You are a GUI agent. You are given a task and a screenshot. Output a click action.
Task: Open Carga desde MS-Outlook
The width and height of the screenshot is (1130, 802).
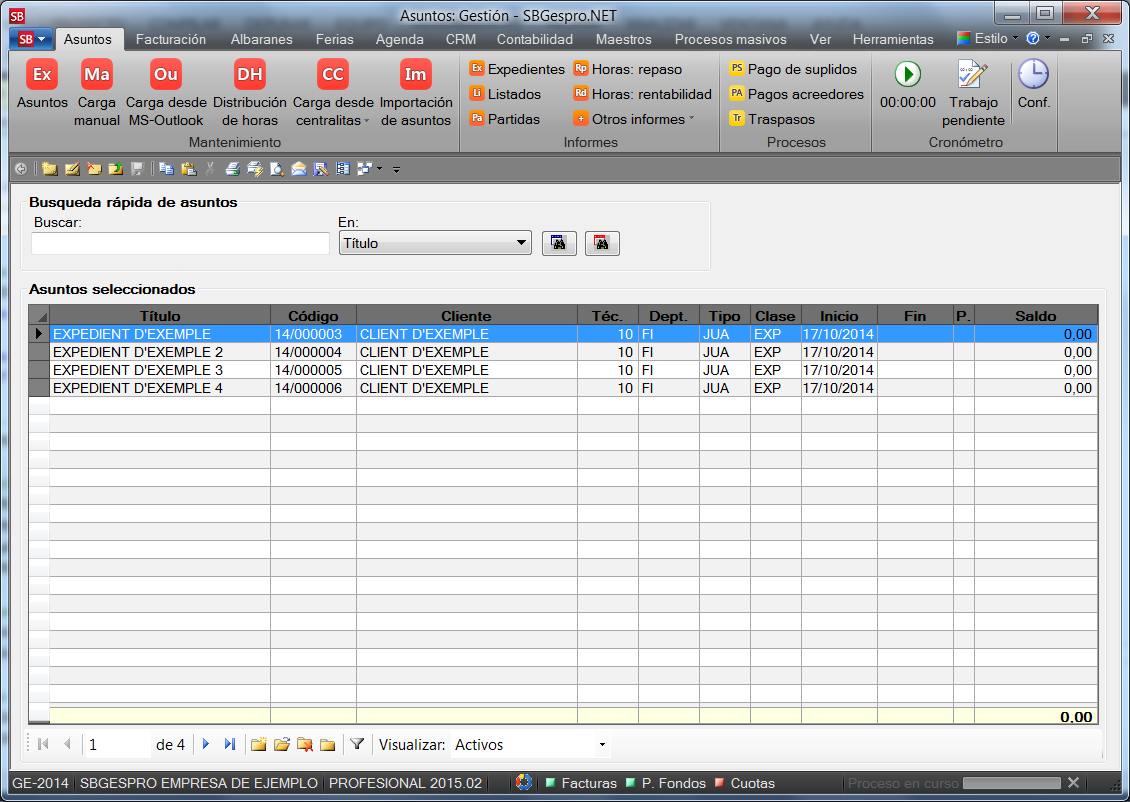pos(166,75)
